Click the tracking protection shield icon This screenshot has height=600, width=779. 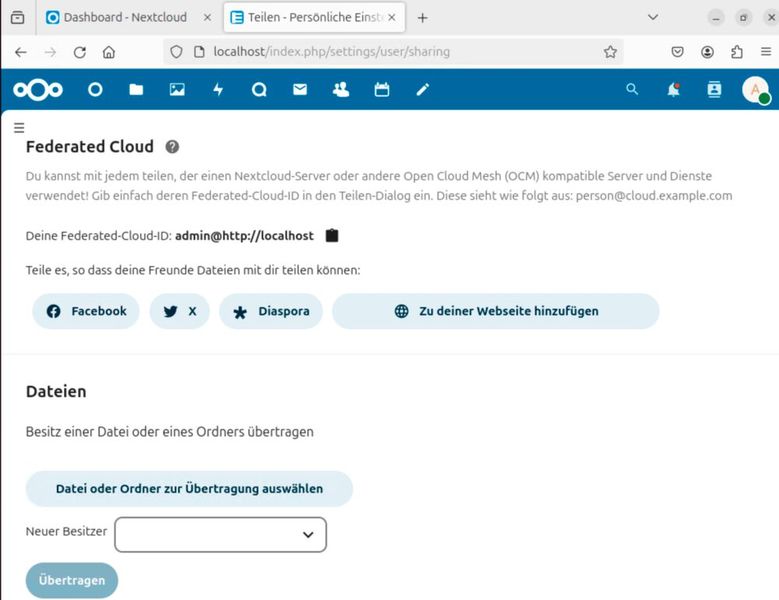[x=176, y=52]
